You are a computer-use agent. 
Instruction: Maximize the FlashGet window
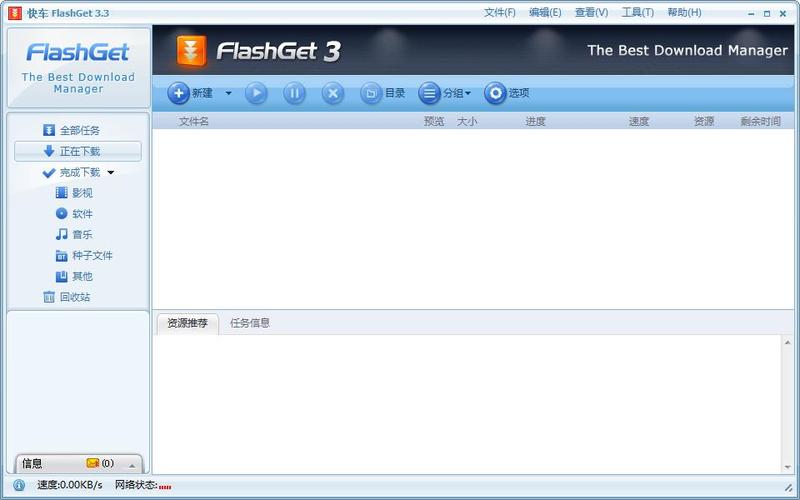click(x=767, y=14)
